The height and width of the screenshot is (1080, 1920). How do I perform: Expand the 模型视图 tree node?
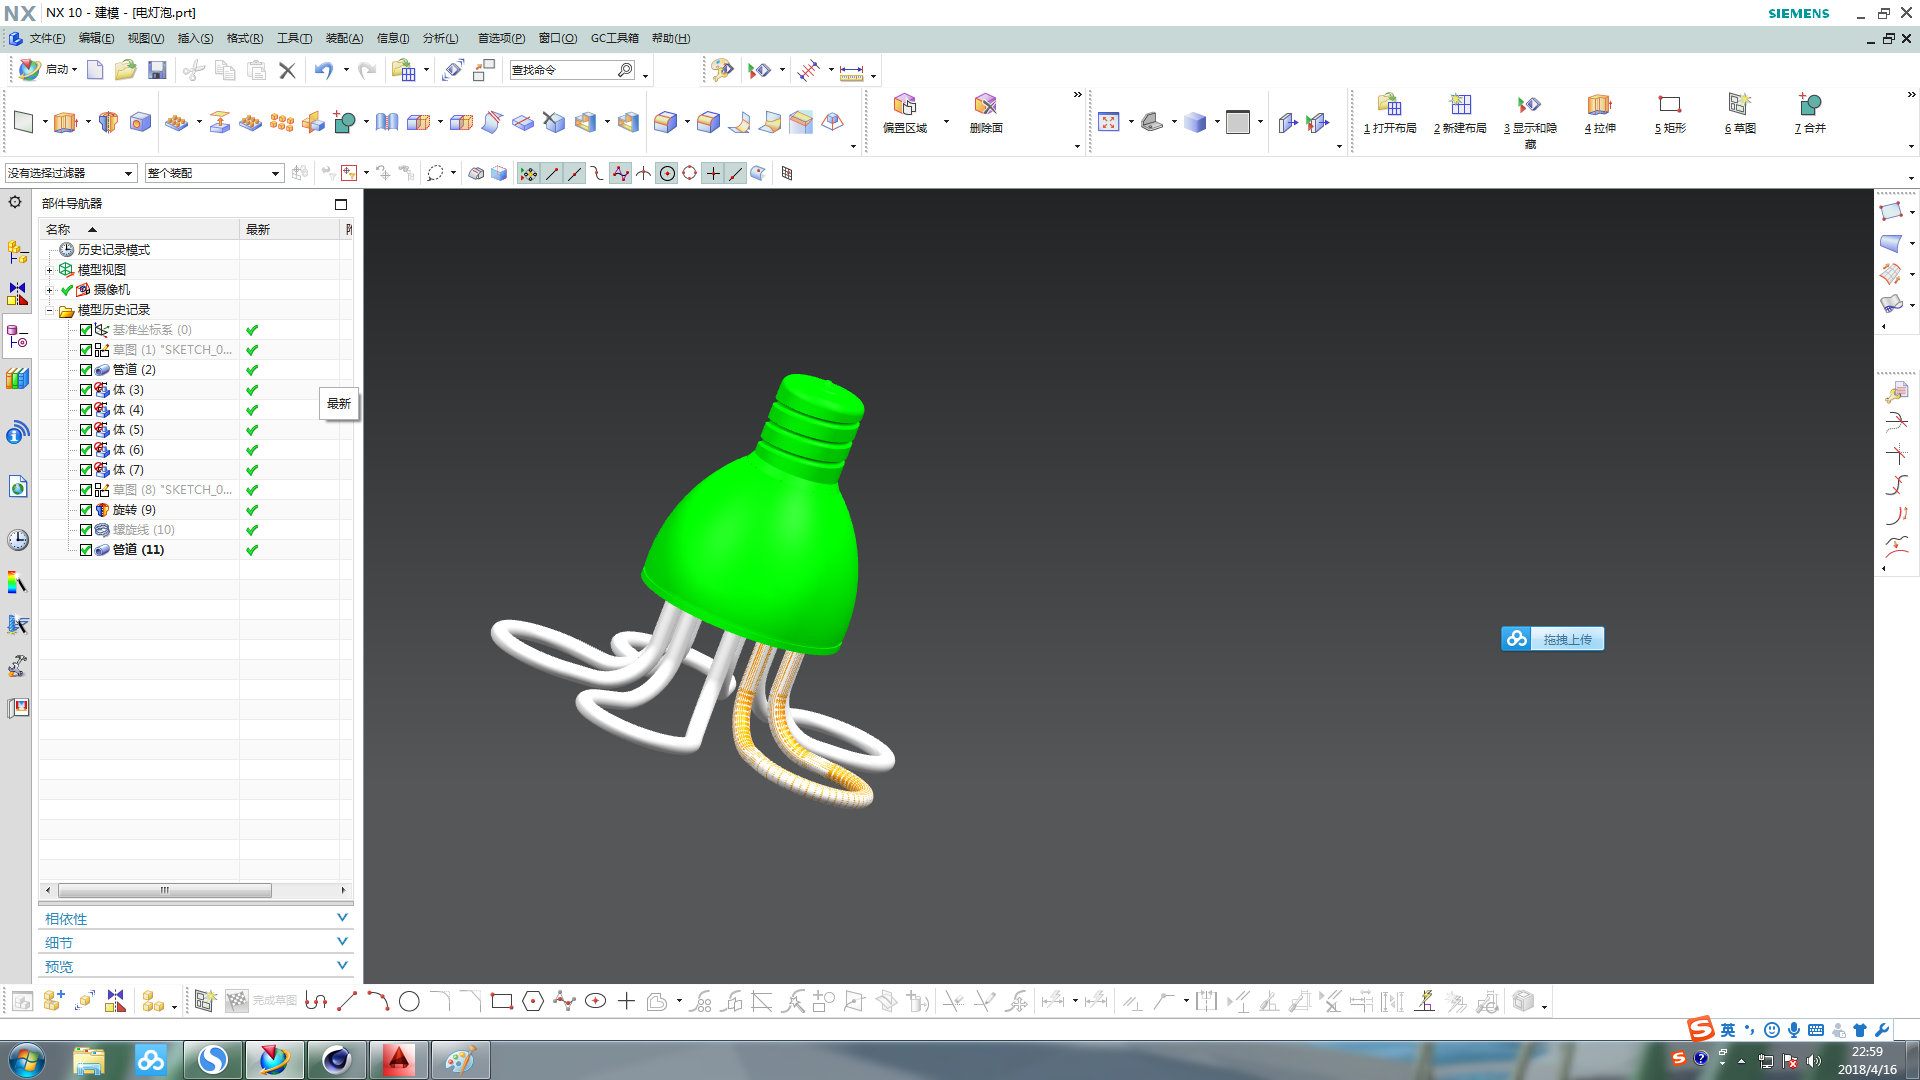[49, 270]
